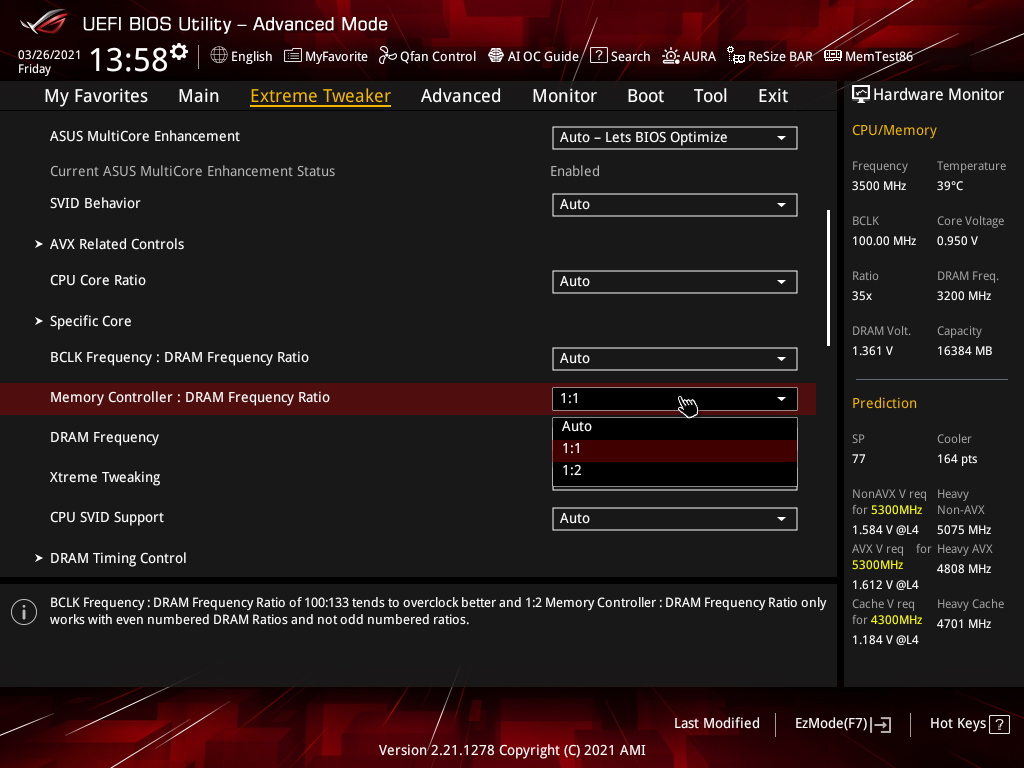Collapse Memory Controller DRAM Ratio dropdown

point(675,399)
